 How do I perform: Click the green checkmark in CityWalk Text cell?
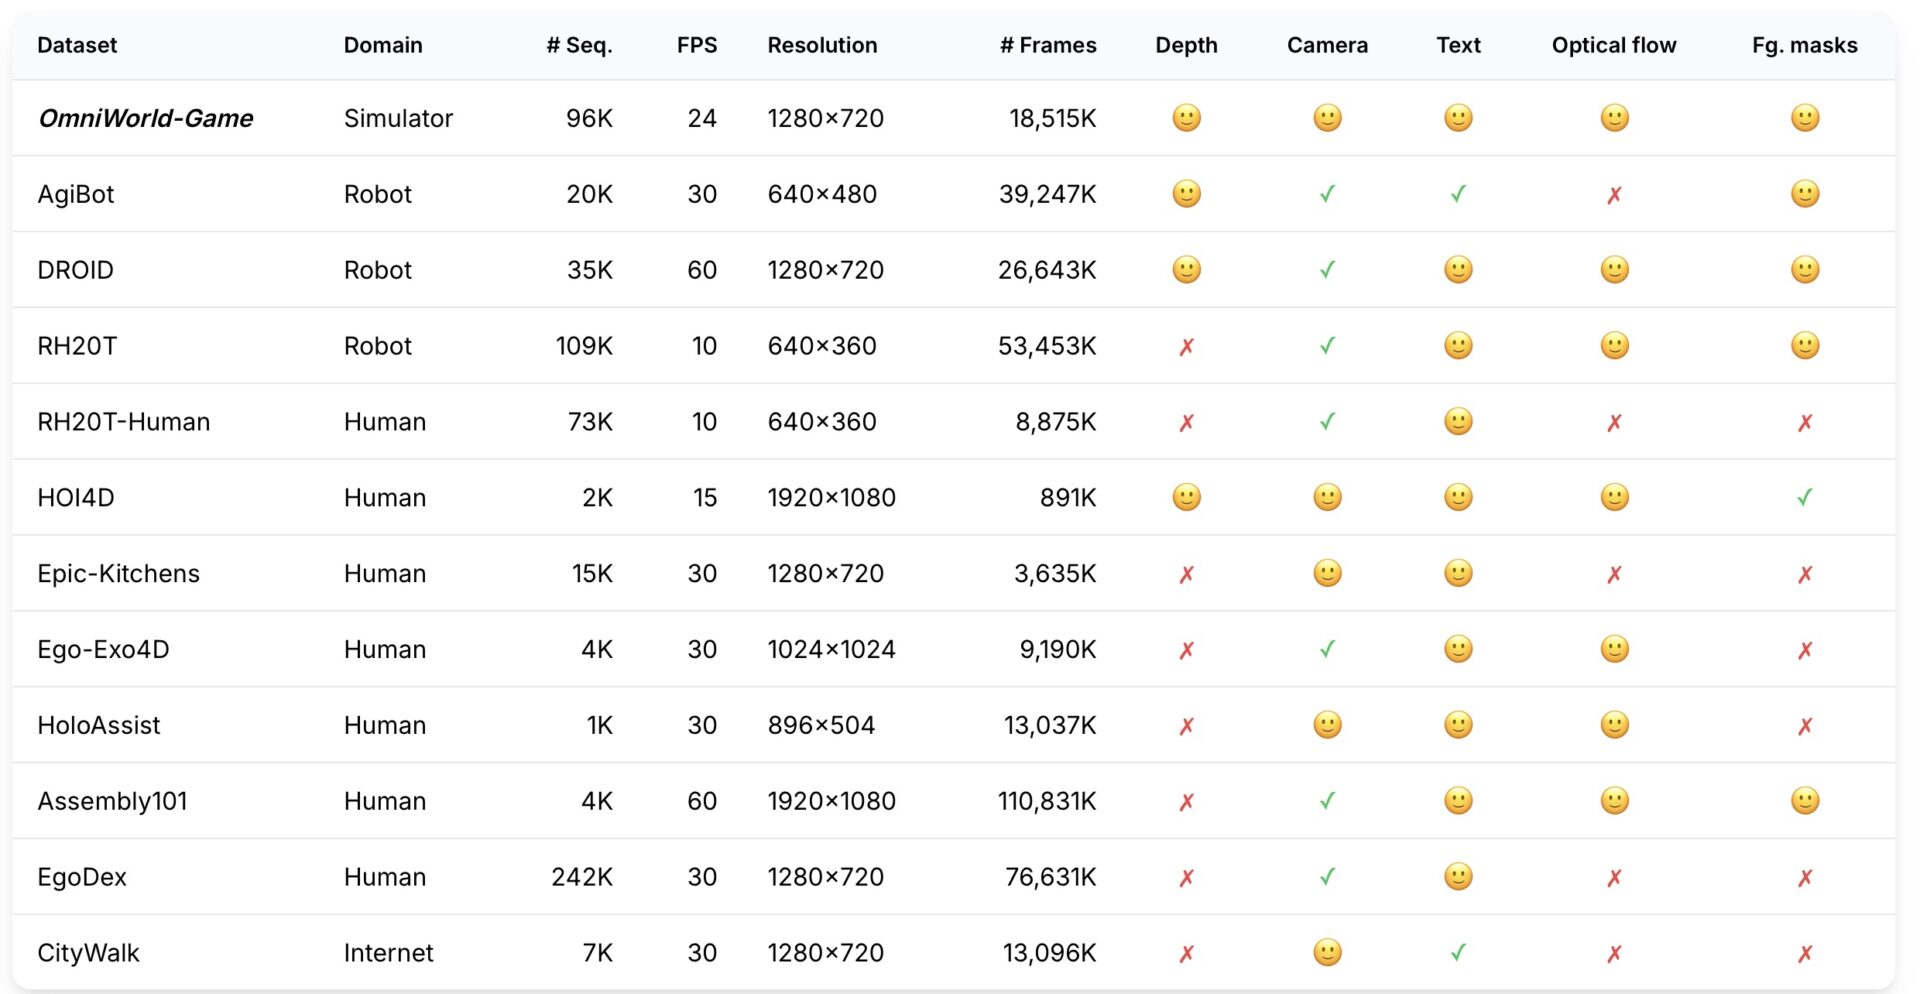click(x=1458, y=952)
